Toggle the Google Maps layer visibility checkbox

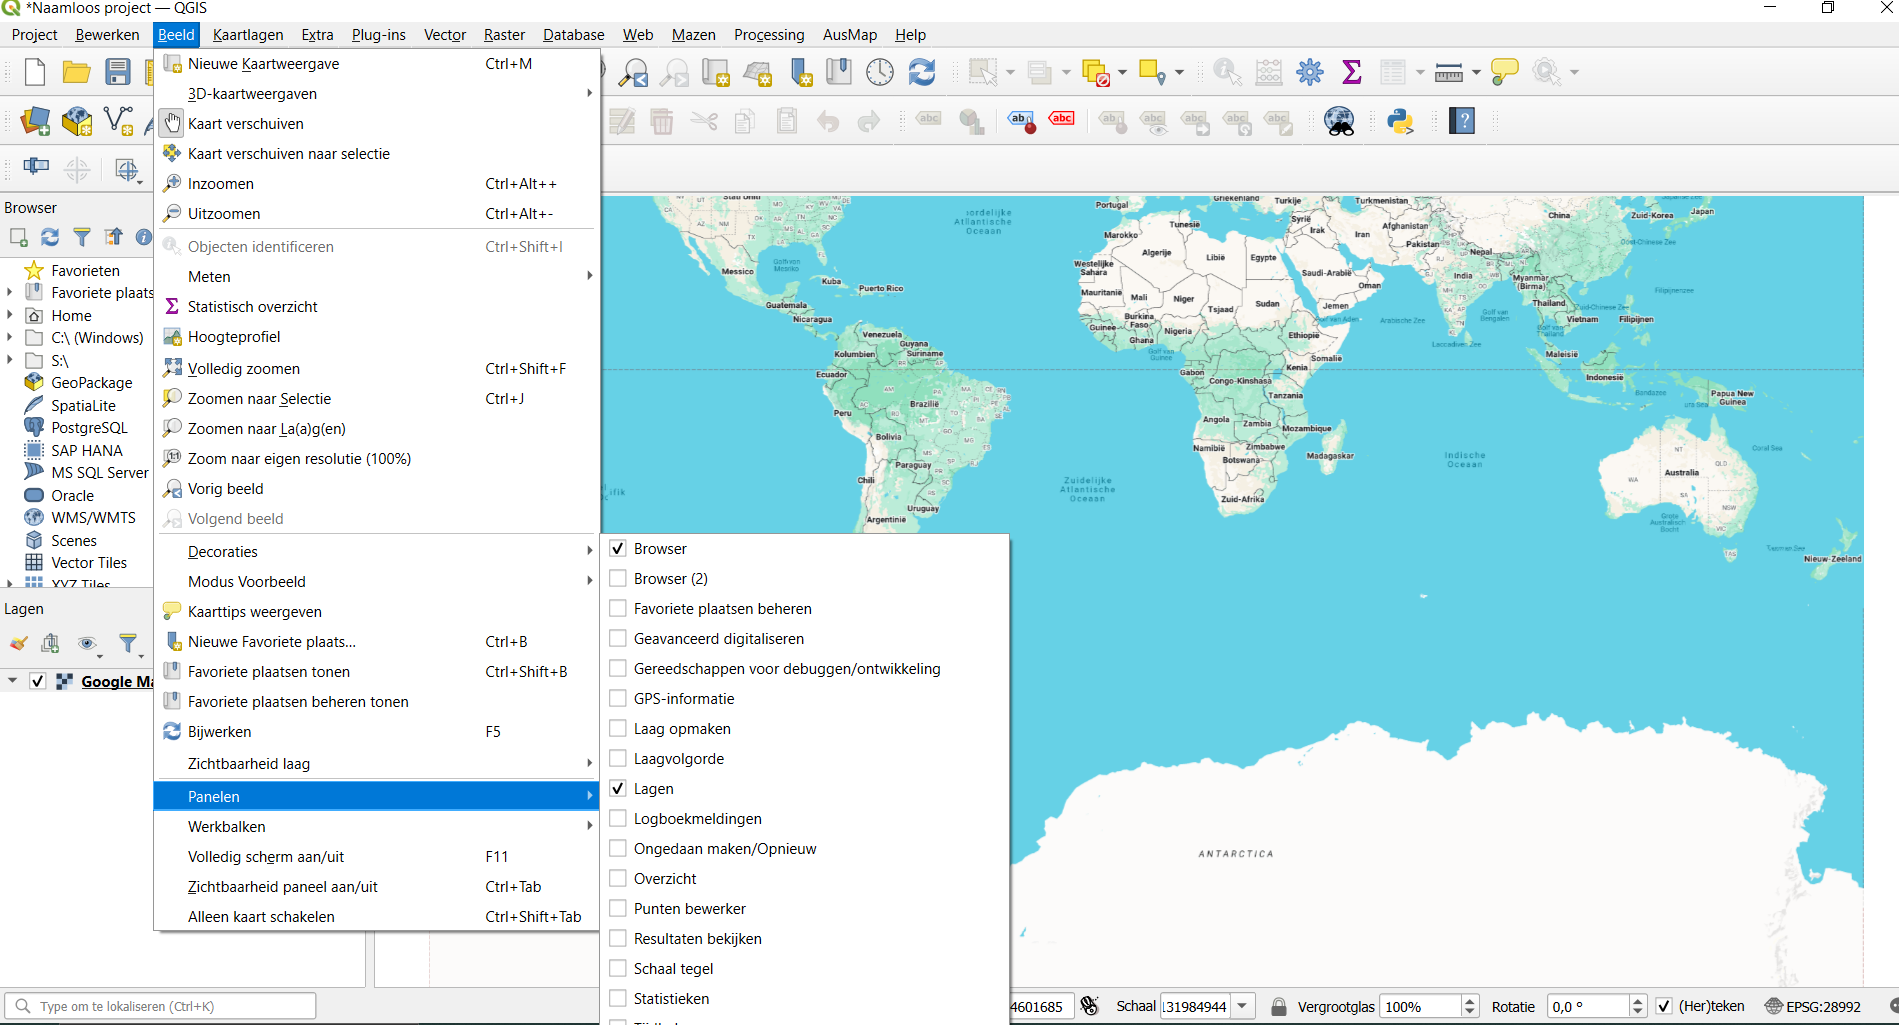tap(38, 681)
